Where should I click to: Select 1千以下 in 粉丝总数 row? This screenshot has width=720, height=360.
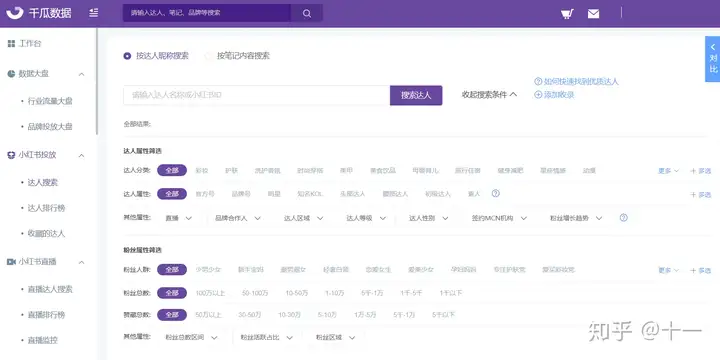450,293
